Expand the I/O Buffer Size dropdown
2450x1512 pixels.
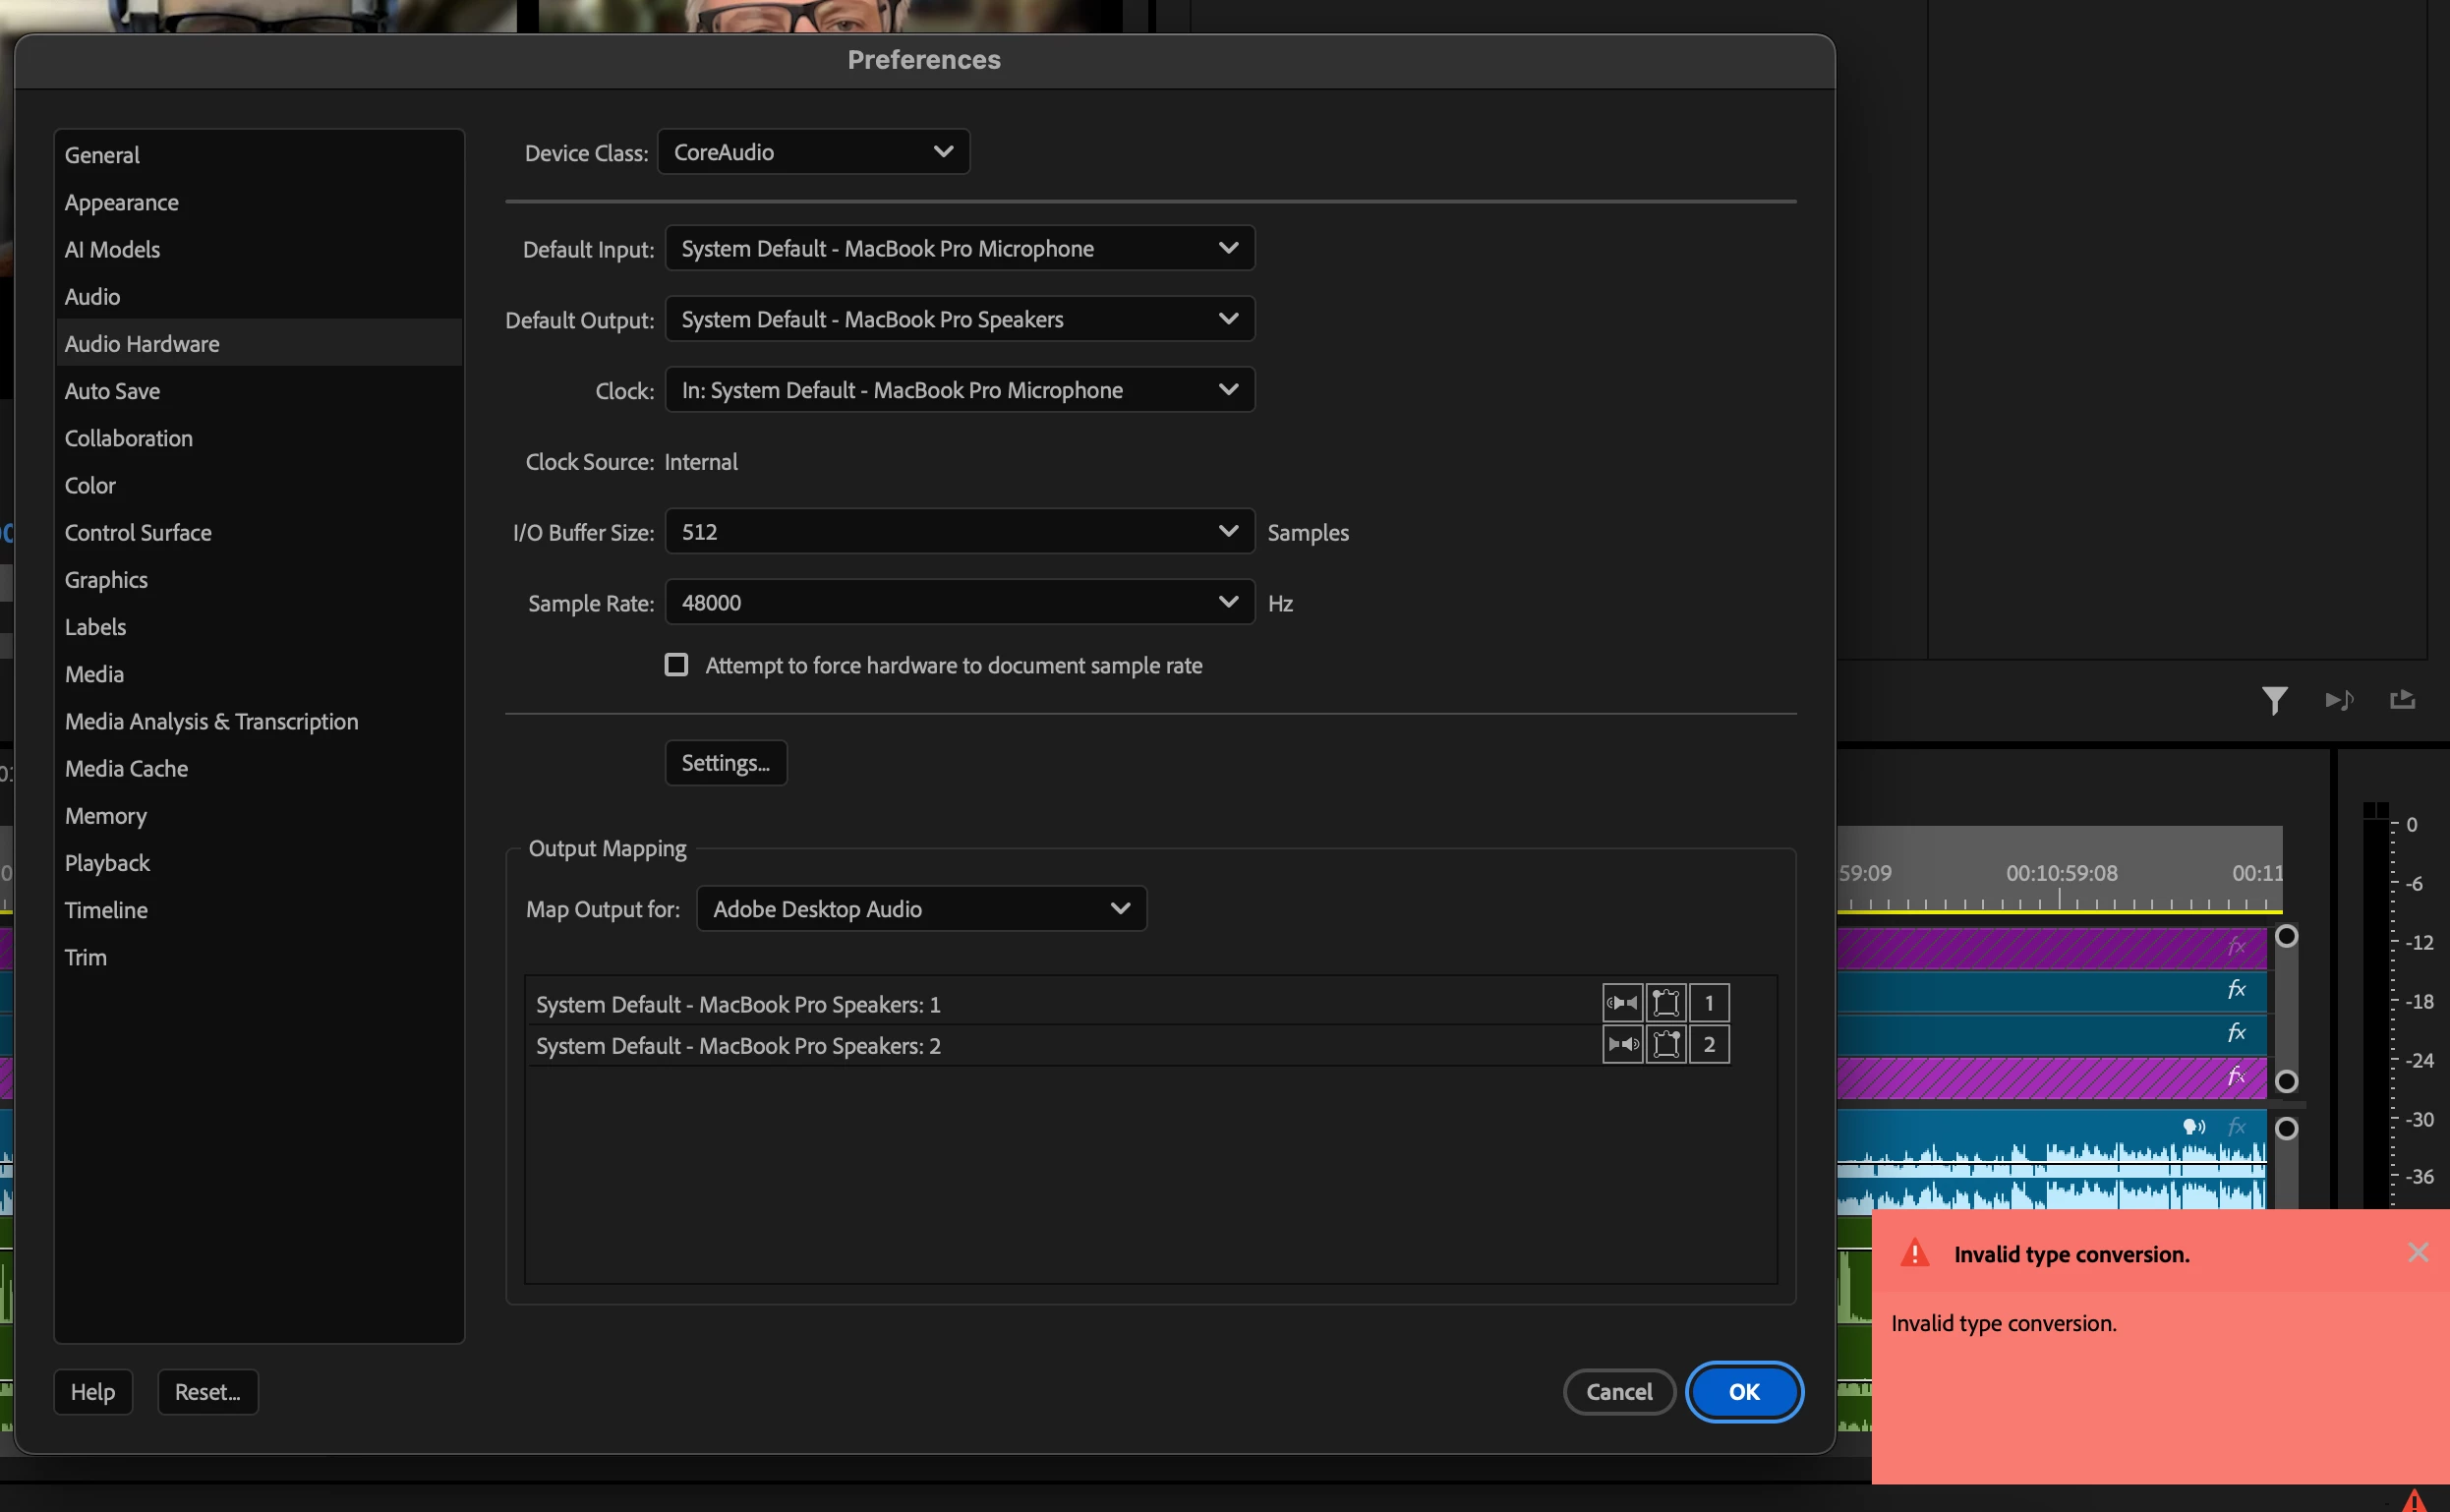click(x=959, y=532)
